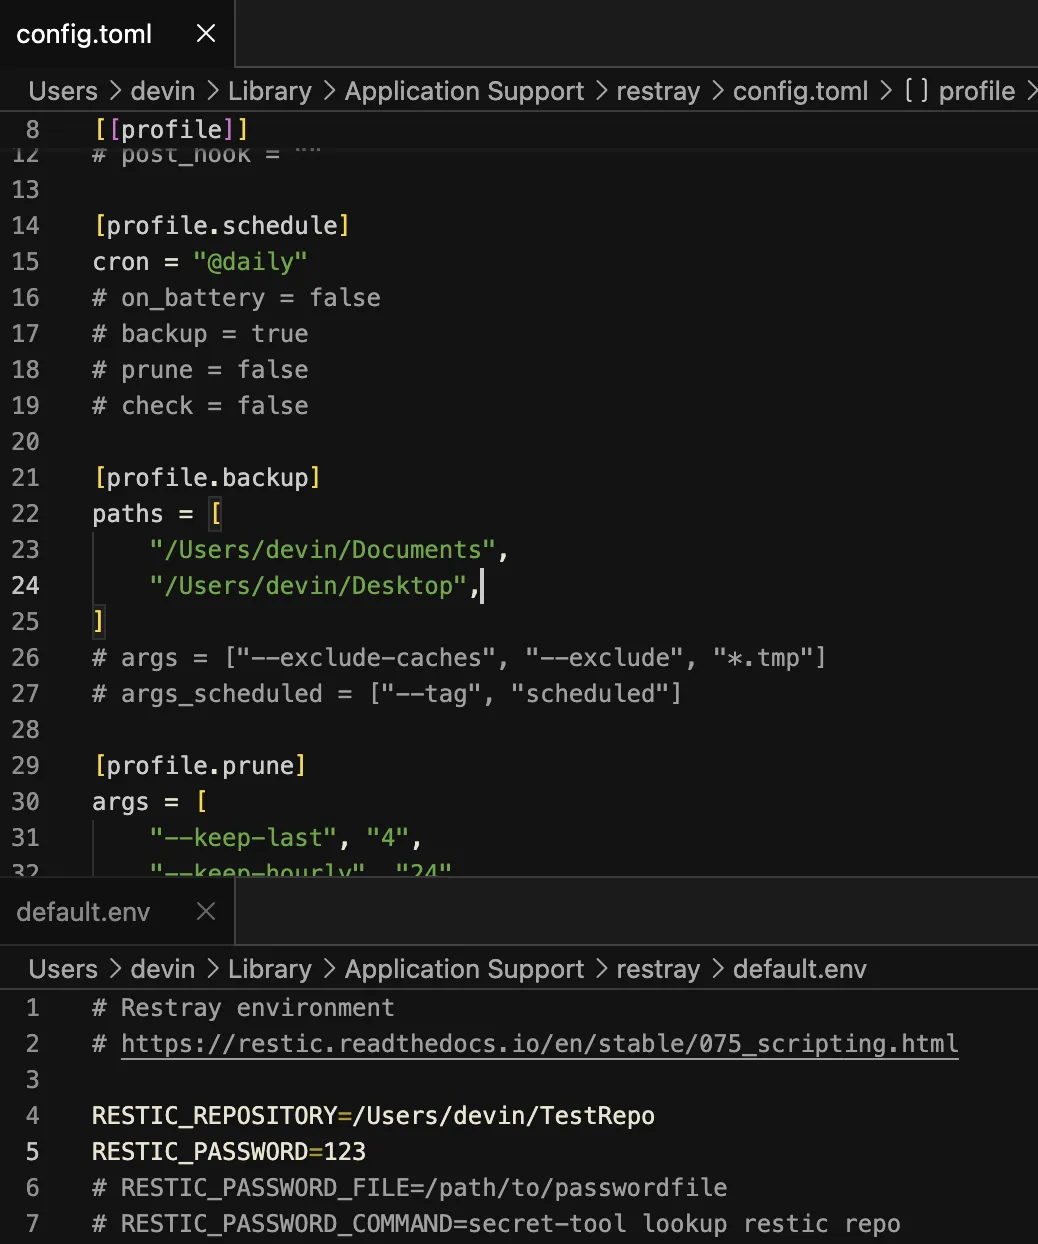Click the sticky [[profile]] header line
1038x1244 pixels.
click(x=171, y=129)
